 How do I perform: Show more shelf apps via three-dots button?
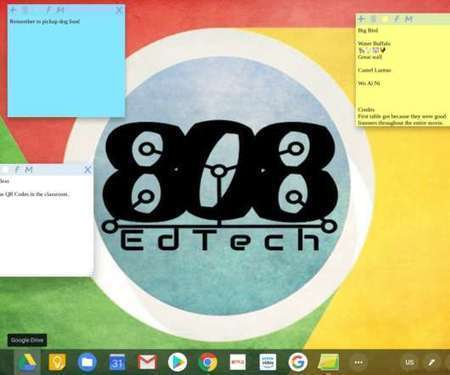pyautogui.click(x=359, y=362)
